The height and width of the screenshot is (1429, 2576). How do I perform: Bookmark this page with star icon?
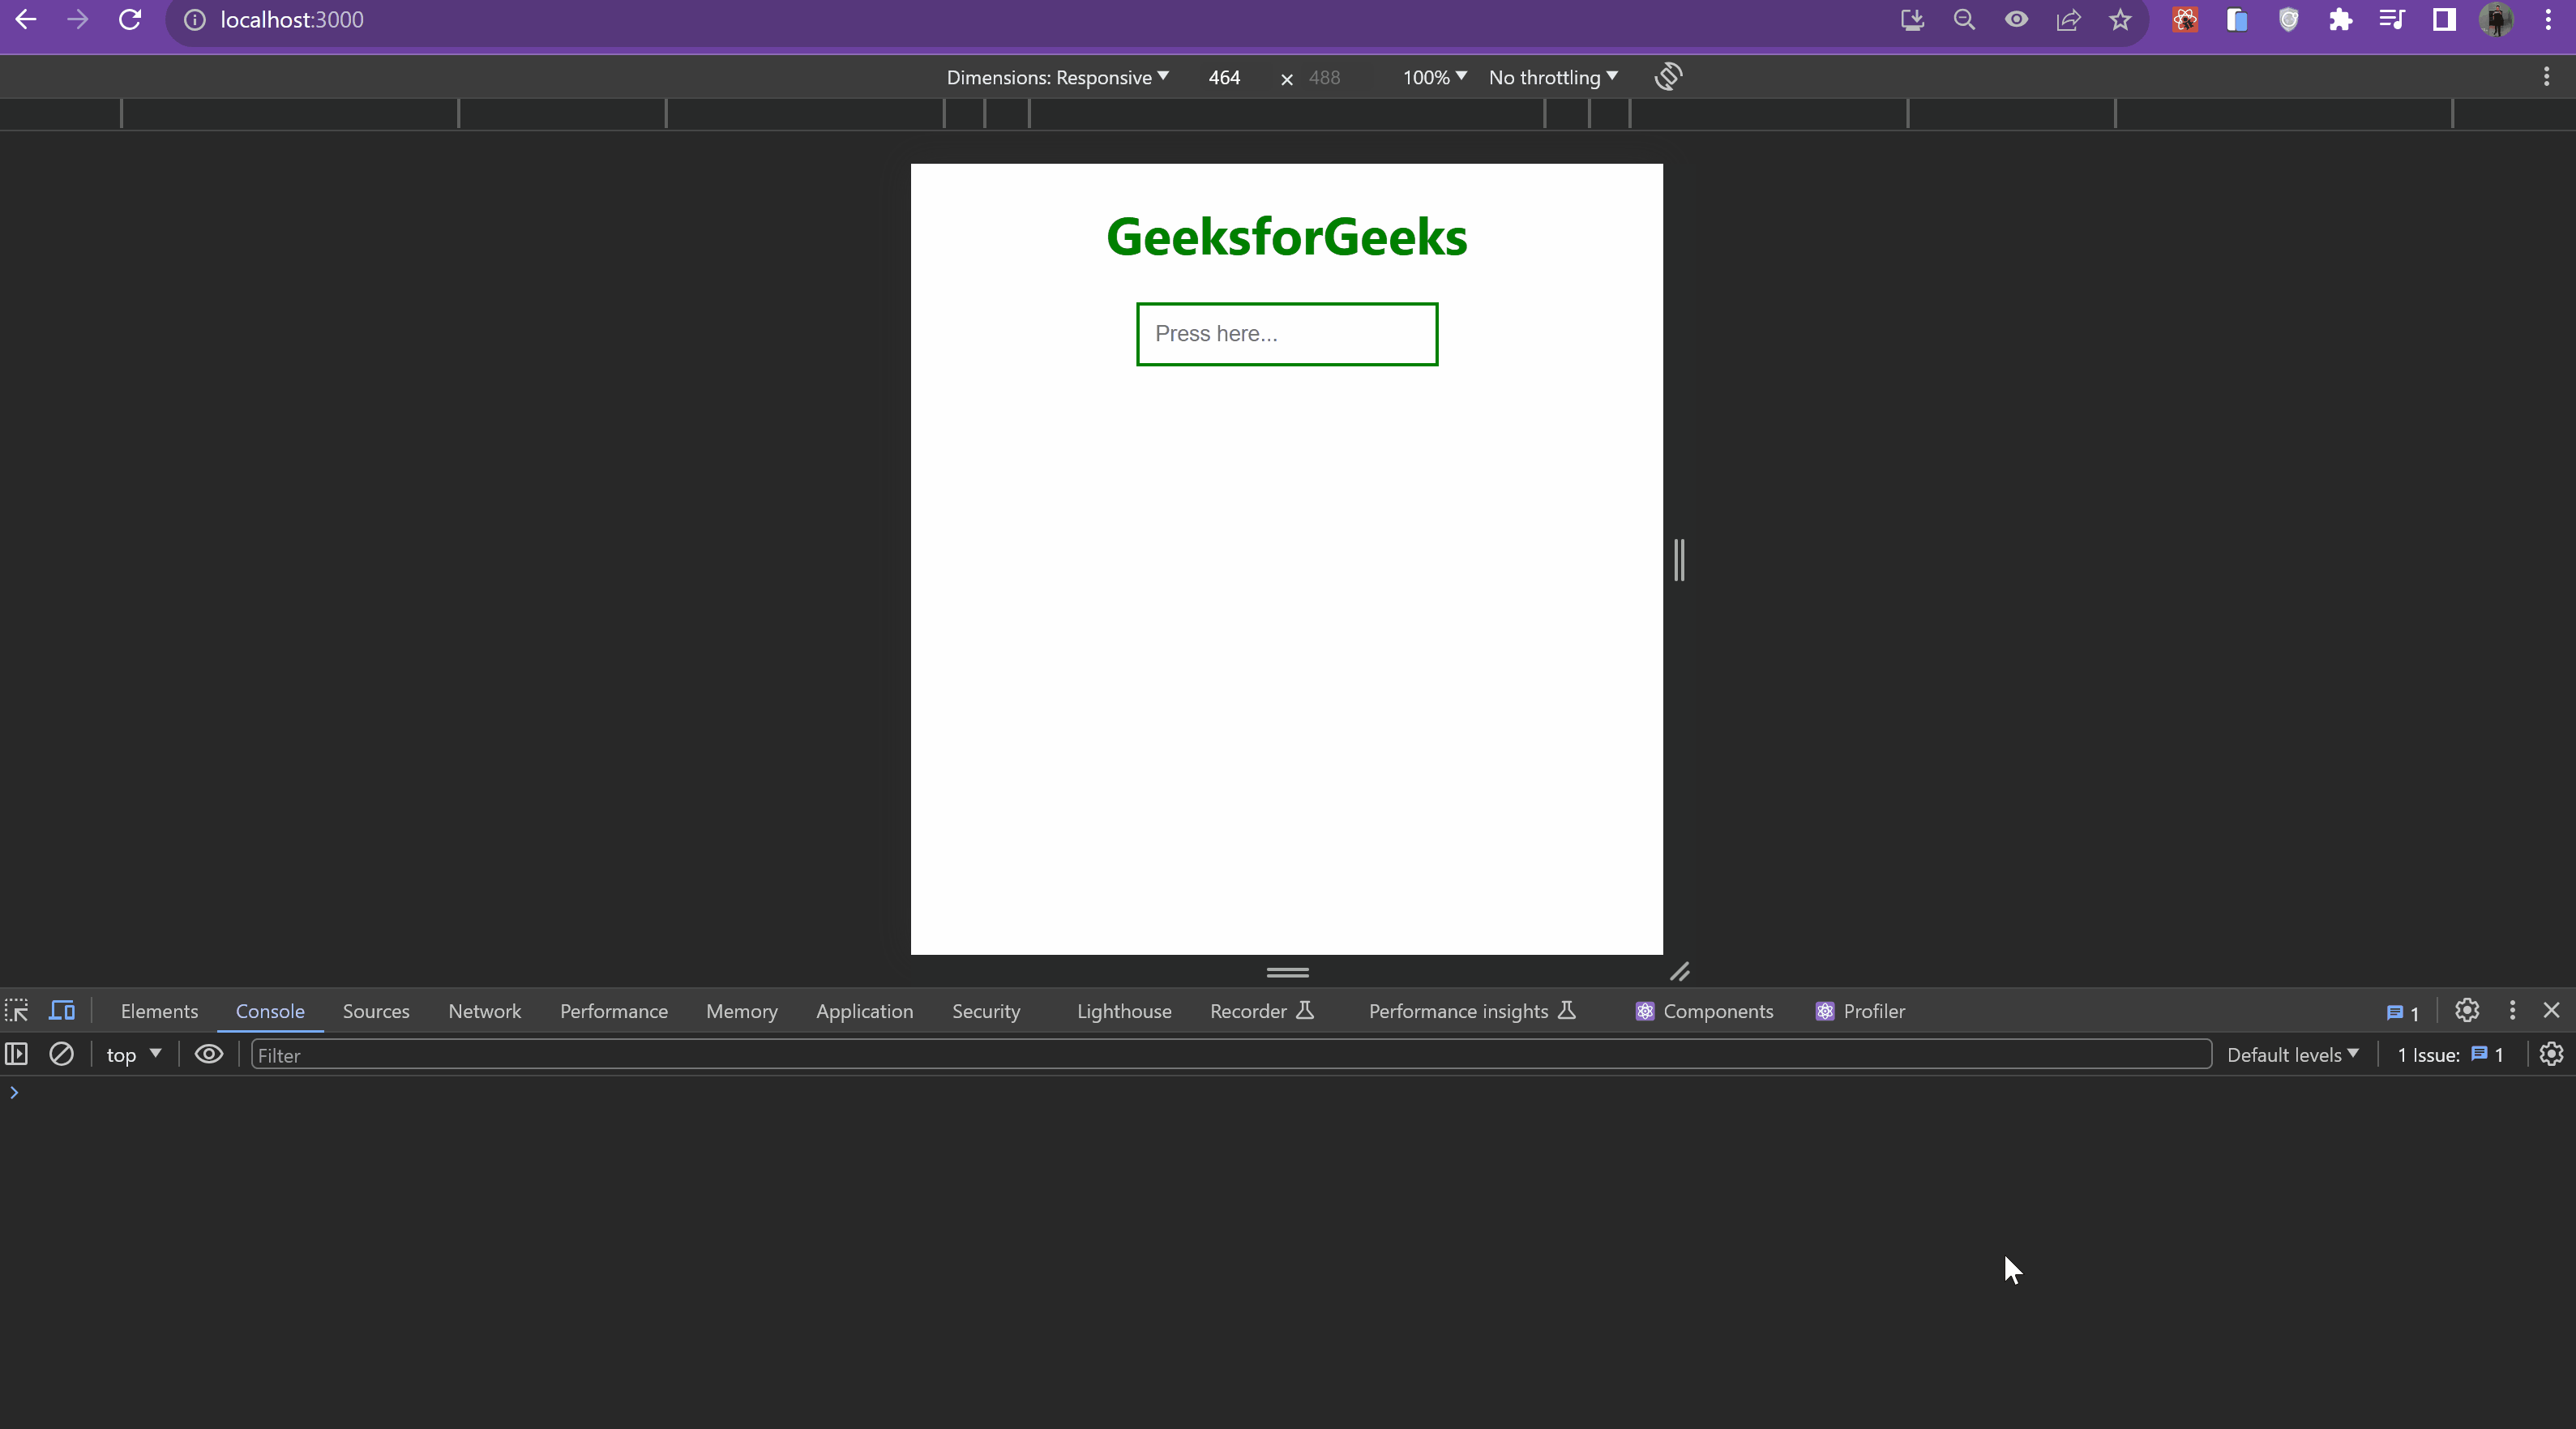tap(2120, 20)
